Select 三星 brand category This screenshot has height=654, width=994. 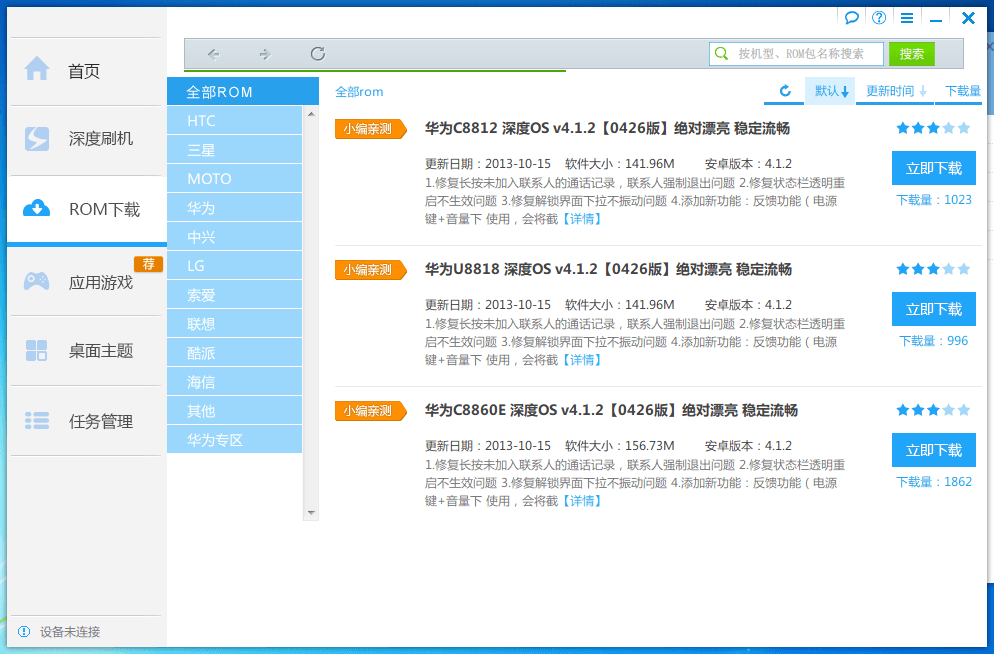[x=235, y=150]
